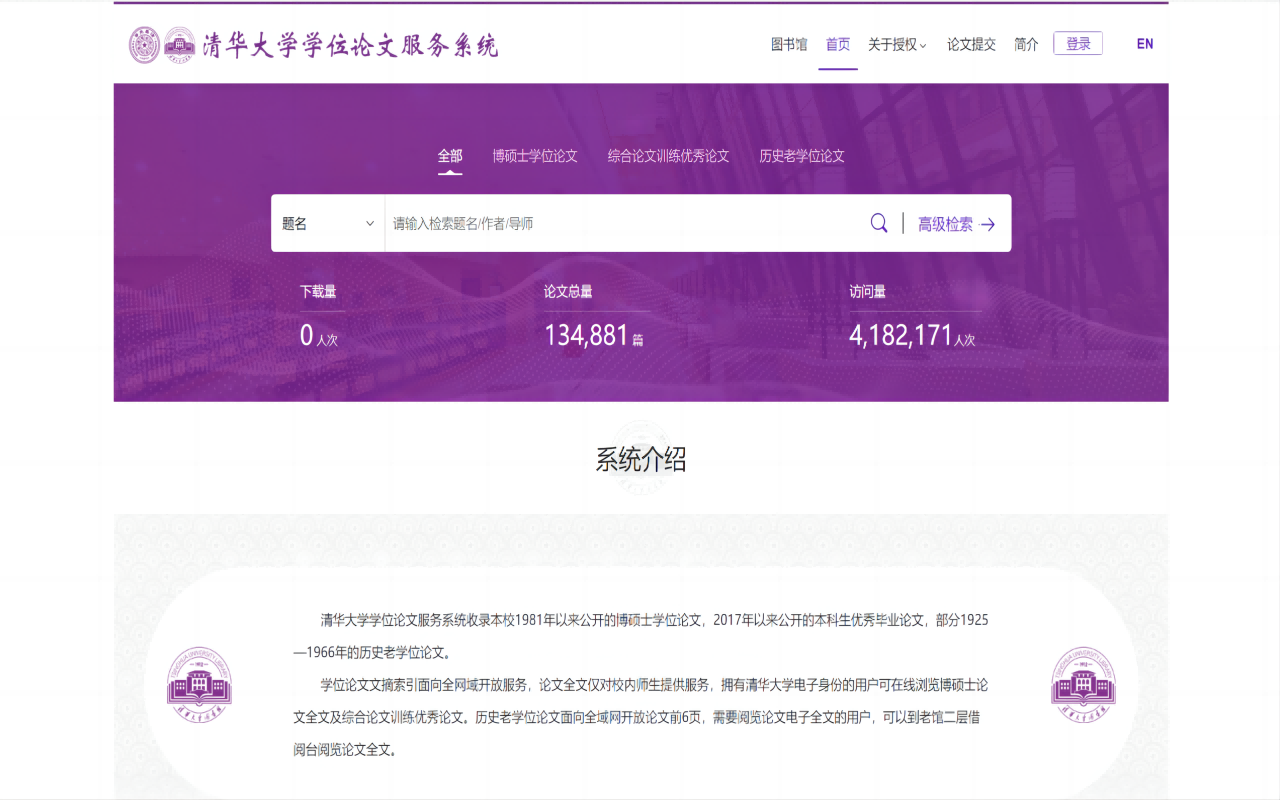Select the 历史老学位论文 tab

tap(802, 156)
